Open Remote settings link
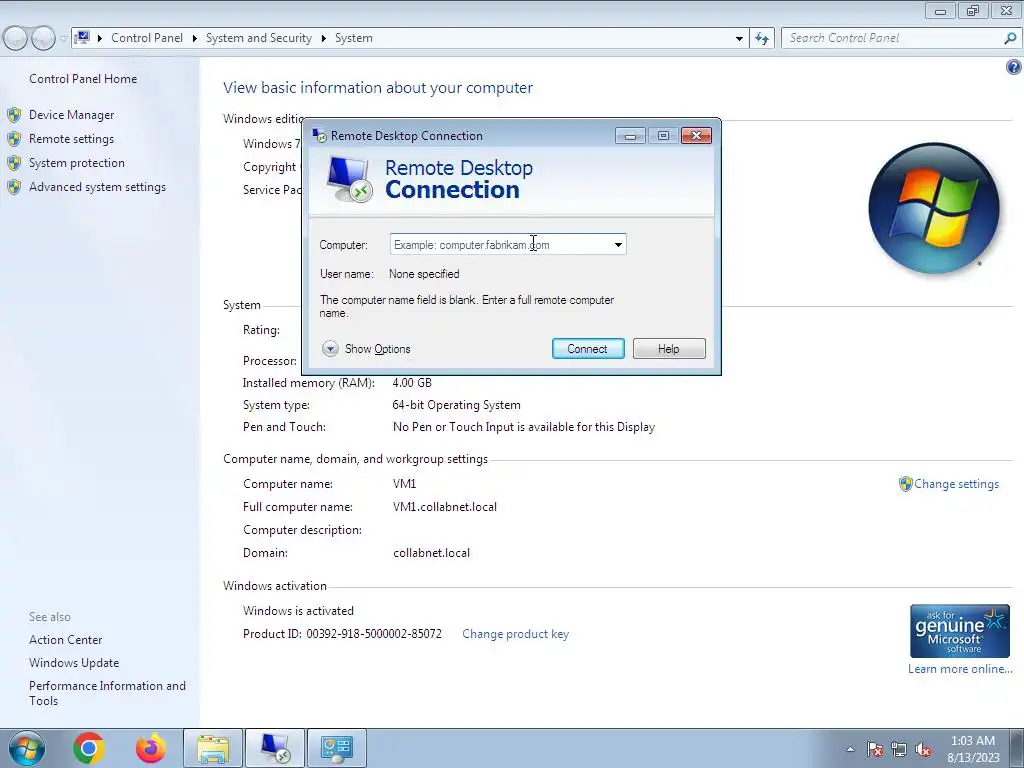1024x768 pixels. pyautogui.click(x=71, y=139)
